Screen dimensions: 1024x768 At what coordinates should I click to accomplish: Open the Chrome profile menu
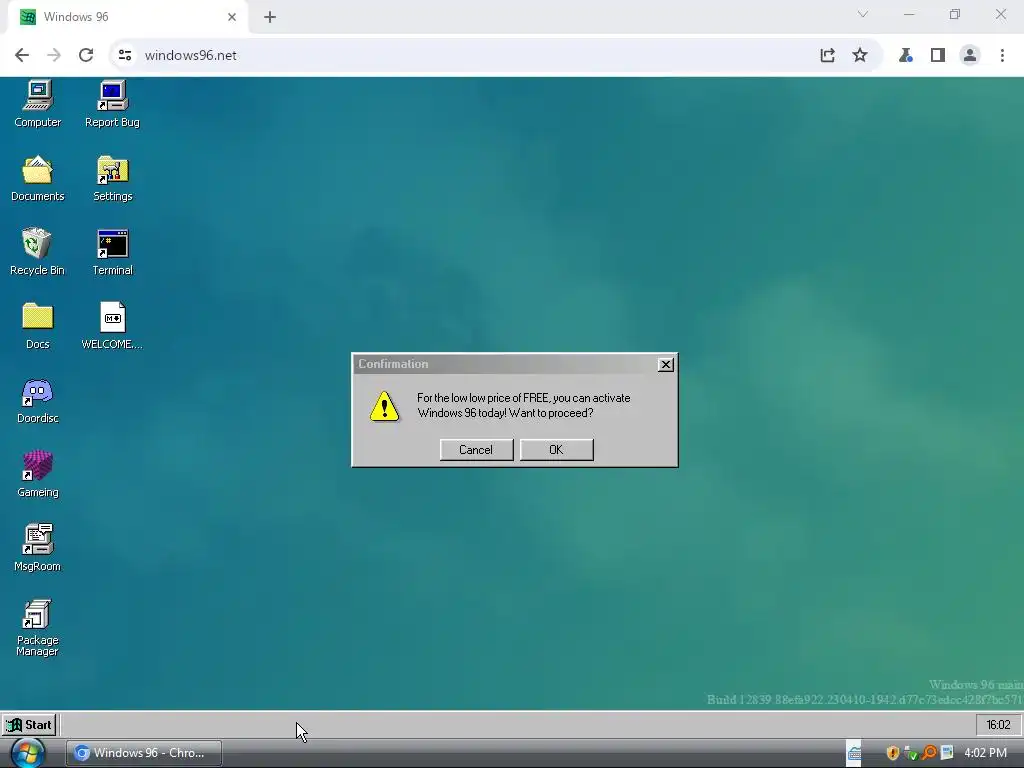[x=970, y=55]
